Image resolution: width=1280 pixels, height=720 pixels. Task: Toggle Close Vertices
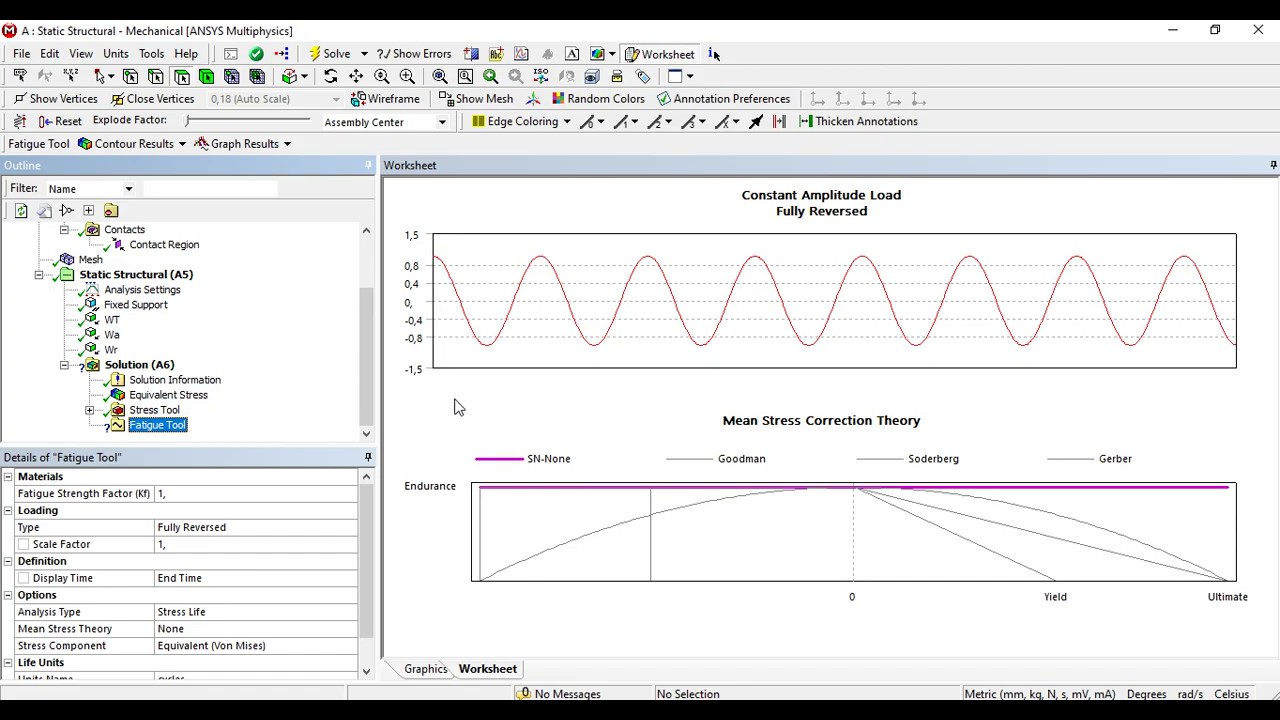pos(153,99)
